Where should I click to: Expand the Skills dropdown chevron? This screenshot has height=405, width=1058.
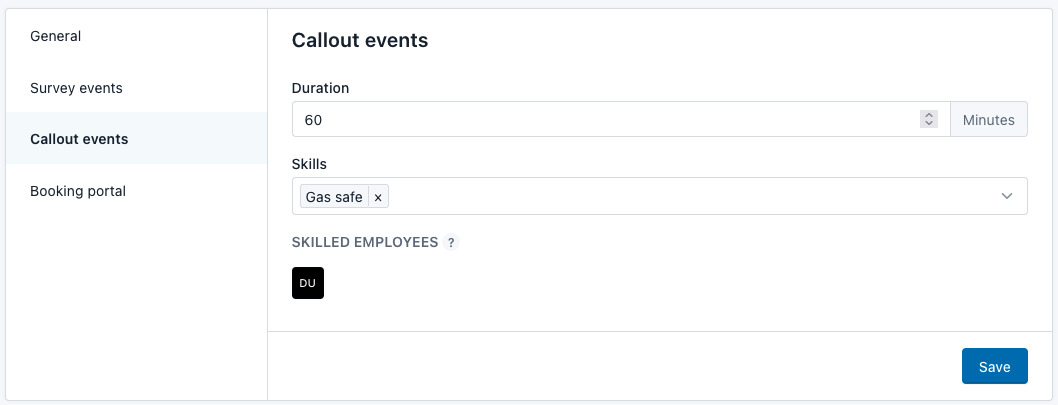point(1007,196)
